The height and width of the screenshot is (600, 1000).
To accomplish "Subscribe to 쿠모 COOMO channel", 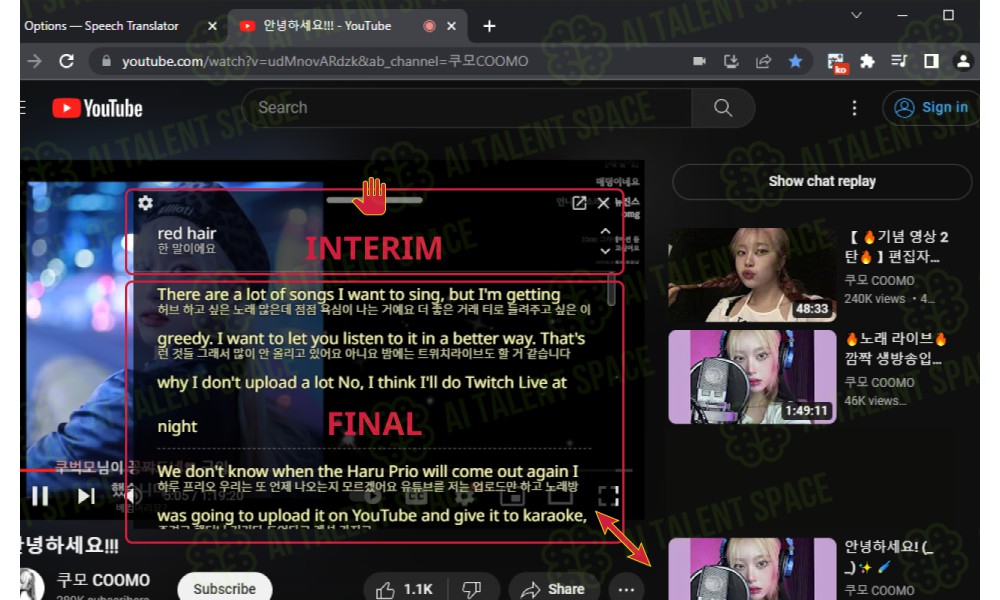I will pyautogui.click(x=224, y=589).
